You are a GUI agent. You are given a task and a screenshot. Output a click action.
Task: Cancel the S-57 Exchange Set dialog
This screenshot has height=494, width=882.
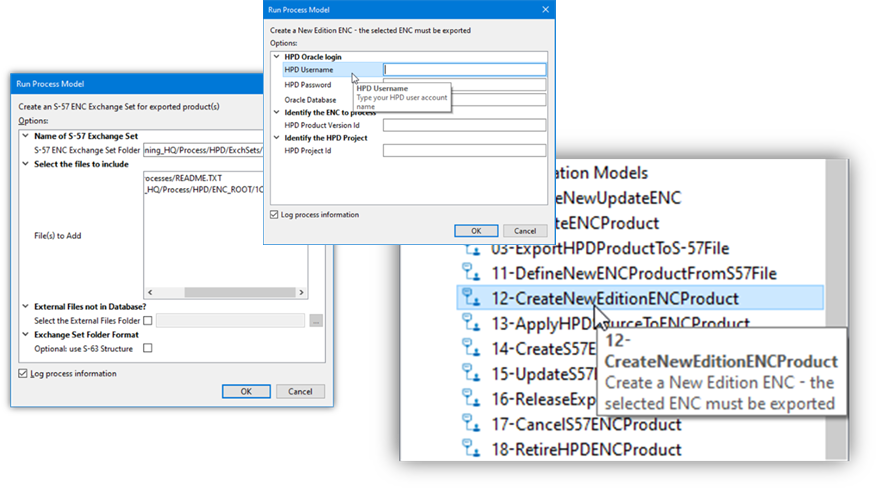pos(300,392)
